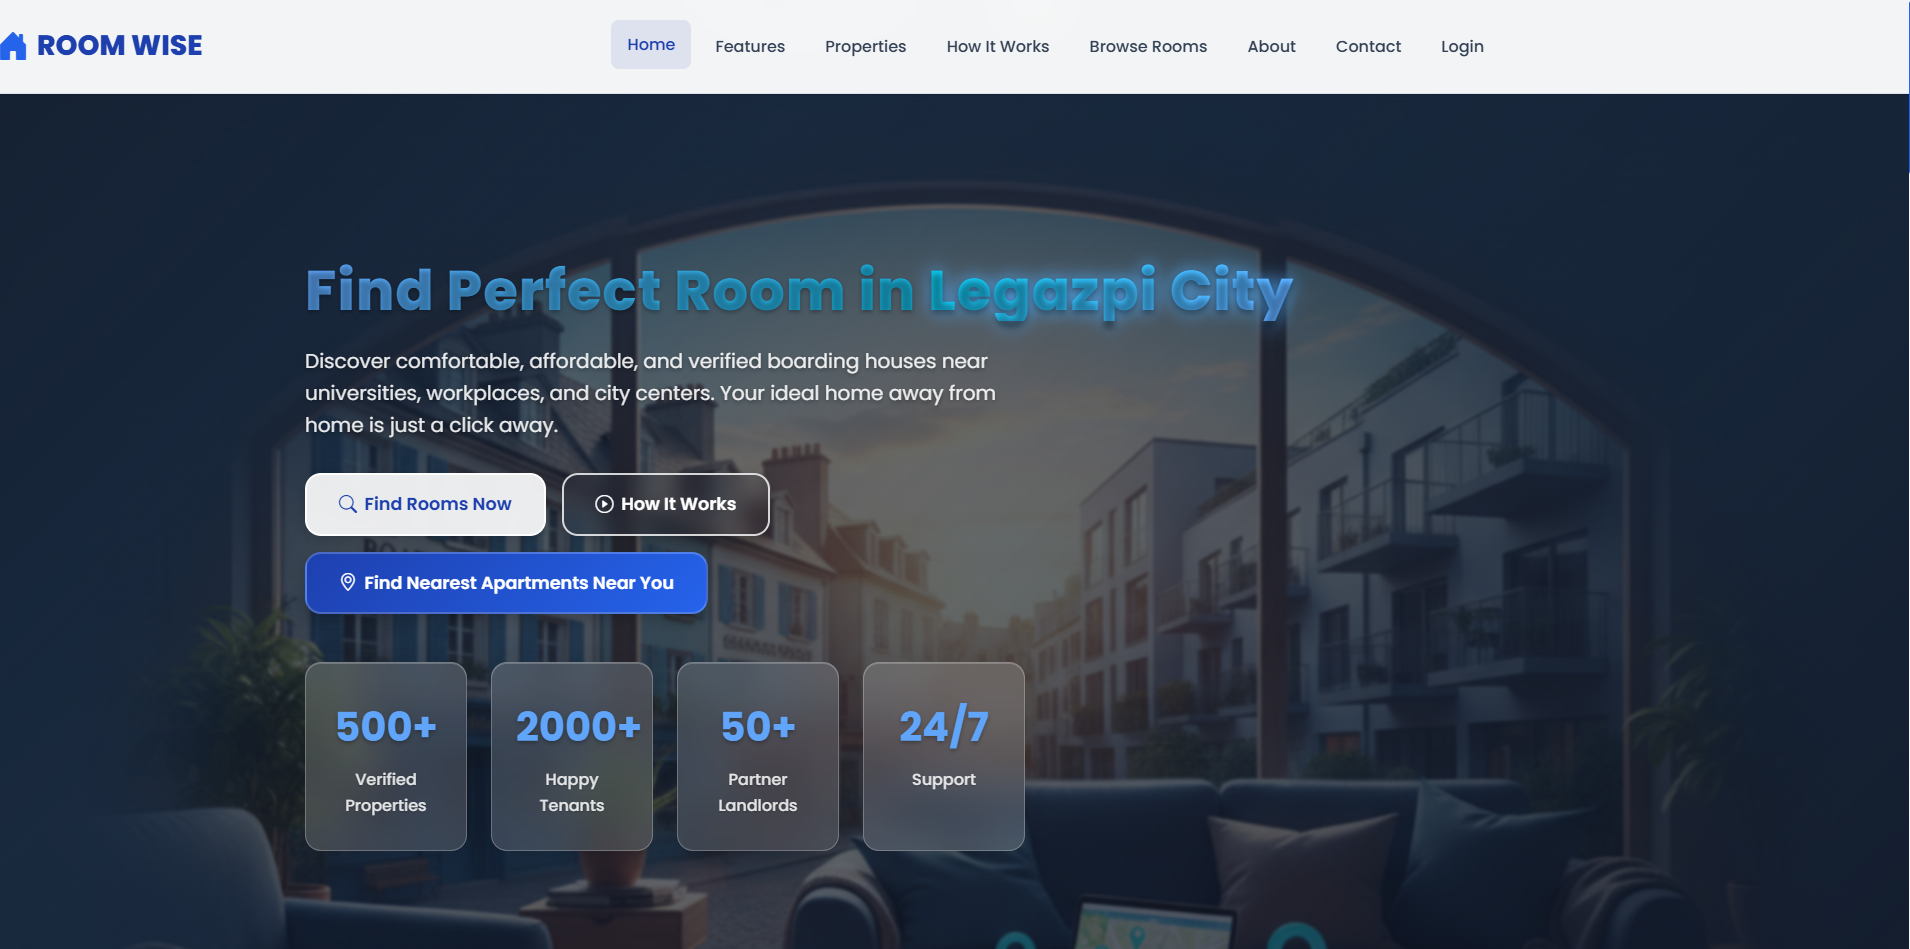Image resolution: width=1910 pixels, height=949 pixels.
Task: Open How It Works from the navigation bar
Action: click(997, 46)
